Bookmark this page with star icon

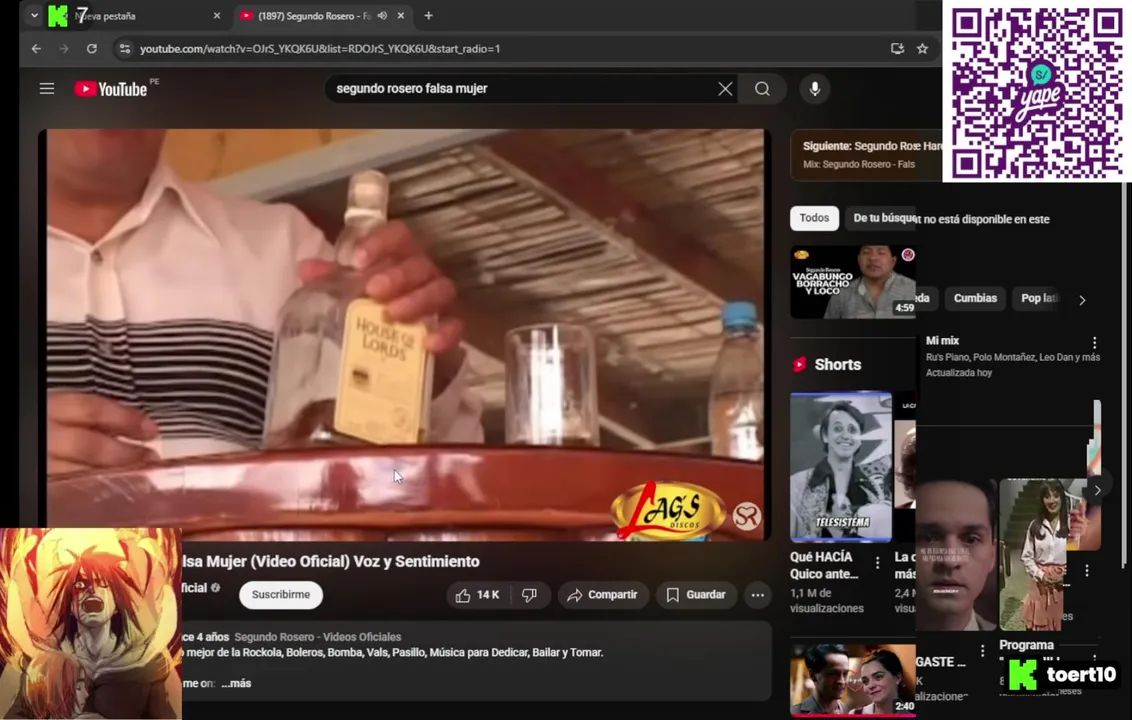[922, 48]
